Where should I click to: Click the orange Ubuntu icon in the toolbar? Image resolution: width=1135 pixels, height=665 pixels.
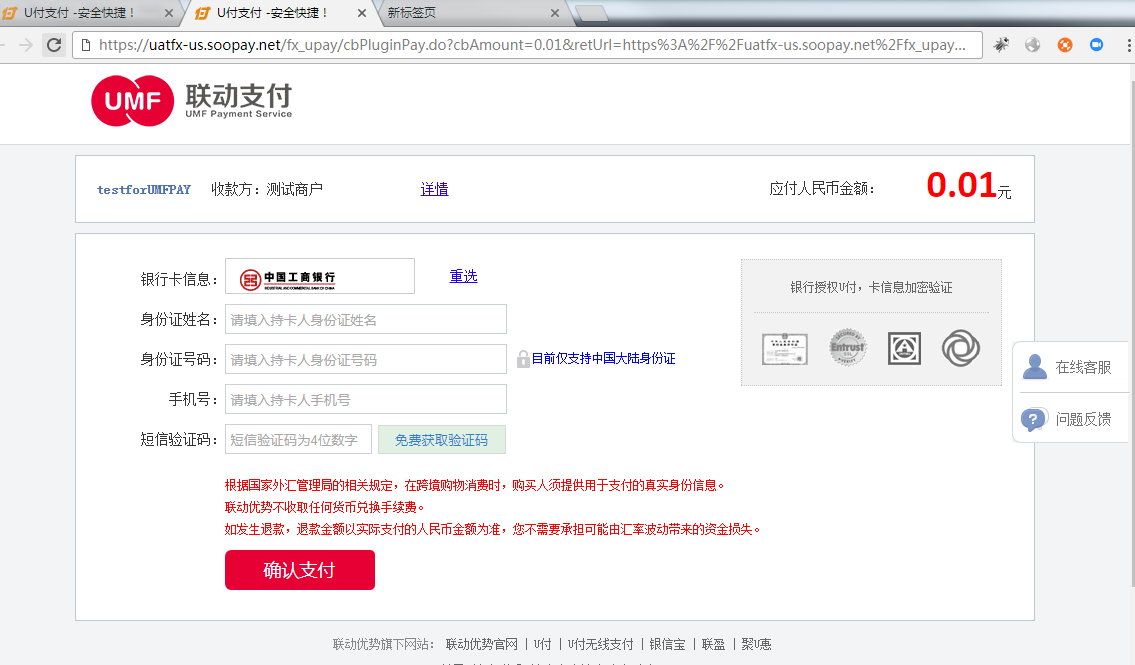click(1063, 45)
